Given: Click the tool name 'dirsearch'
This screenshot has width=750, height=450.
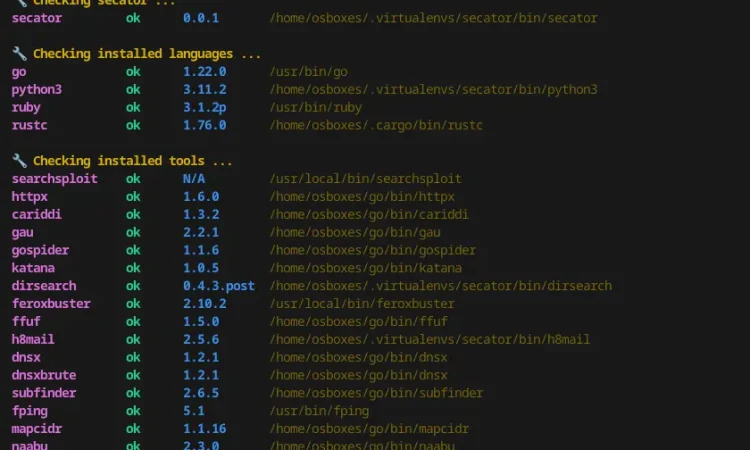Looking at the screenshot, I should pos(44,286).
